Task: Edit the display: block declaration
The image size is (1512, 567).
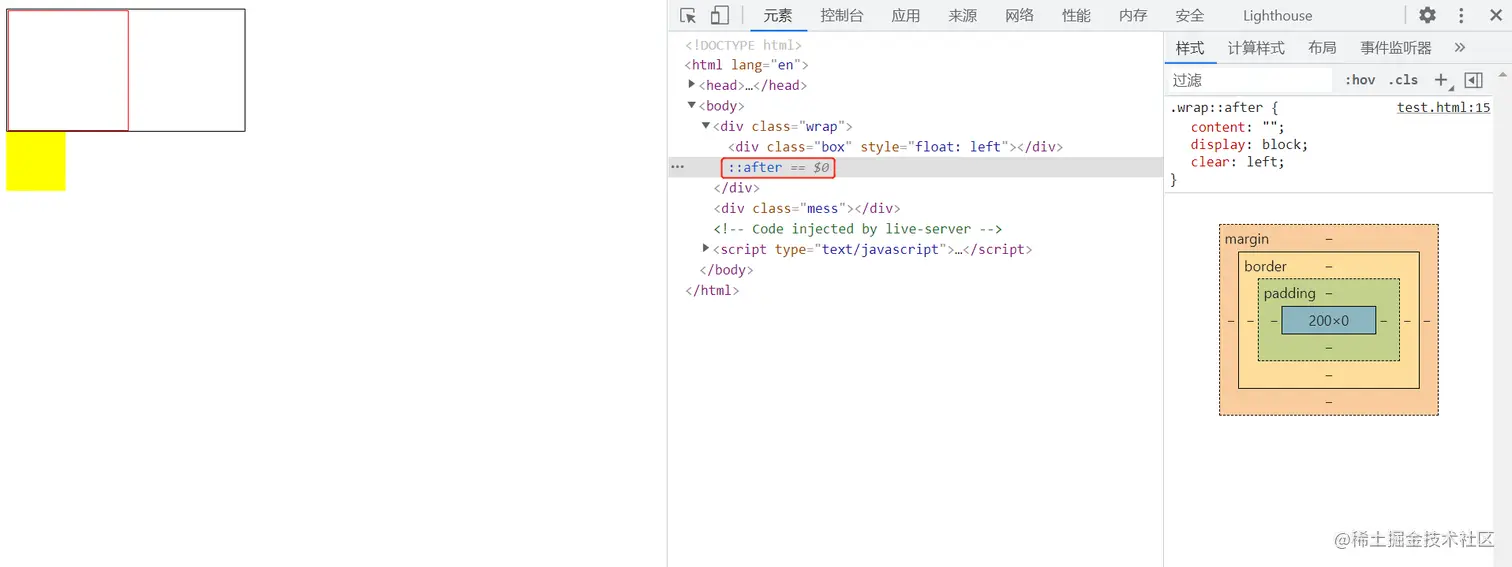Action: 1249,144
